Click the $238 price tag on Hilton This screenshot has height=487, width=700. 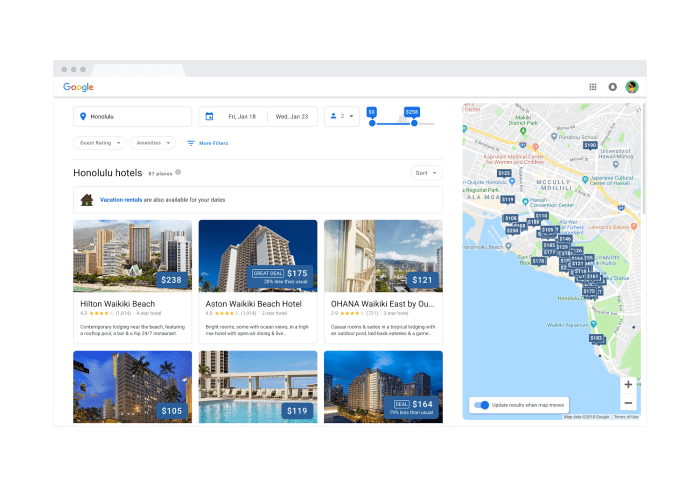[x=171, y=280]
